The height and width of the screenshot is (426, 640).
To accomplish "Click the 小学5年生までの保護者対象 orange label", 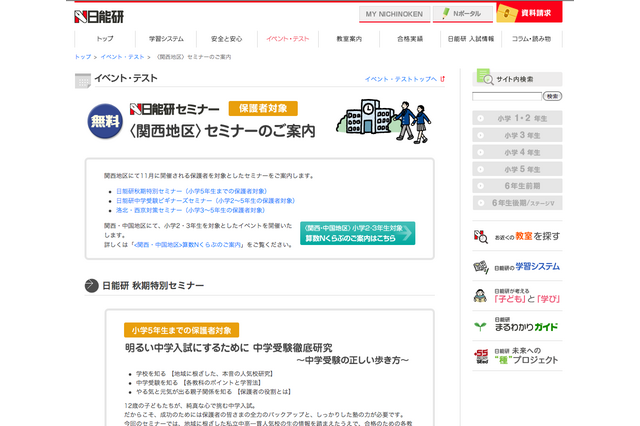I will coord(182,330).
